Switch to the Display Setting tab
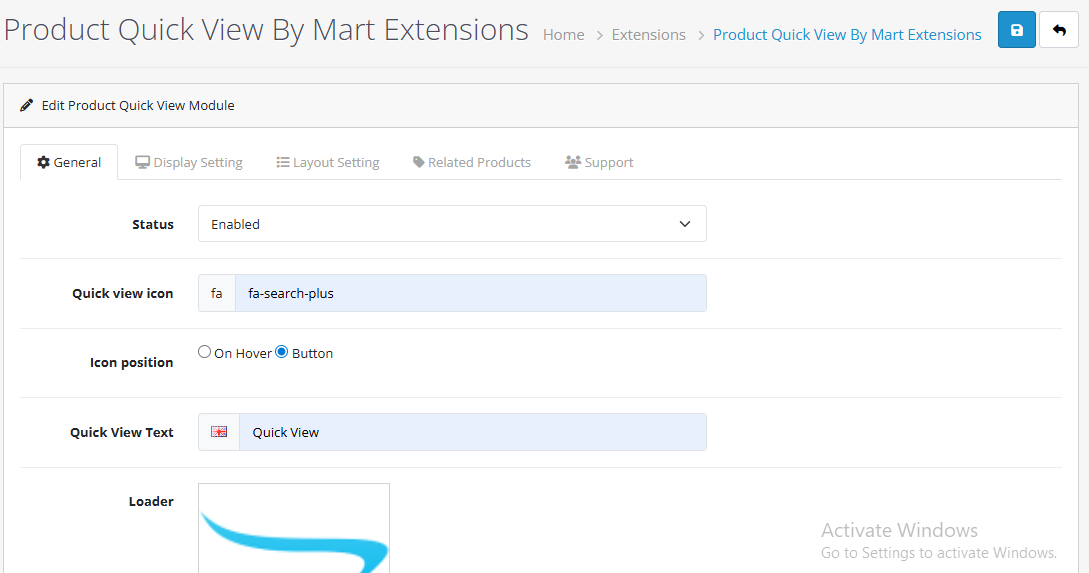1089x573 pixels. coord(197,162)
